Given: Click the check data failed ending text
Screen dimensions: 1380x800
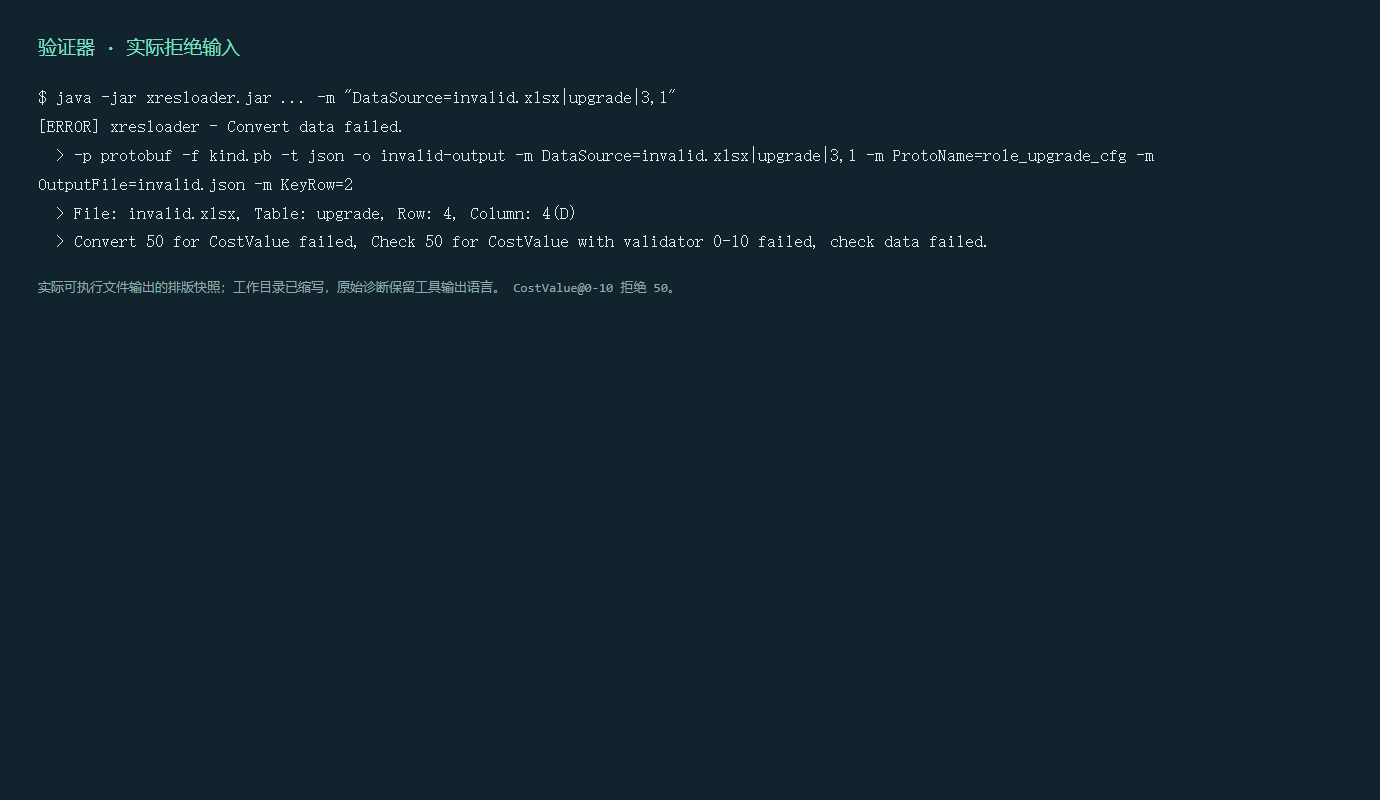Looking at the screenshot, I should click(909, 242).
